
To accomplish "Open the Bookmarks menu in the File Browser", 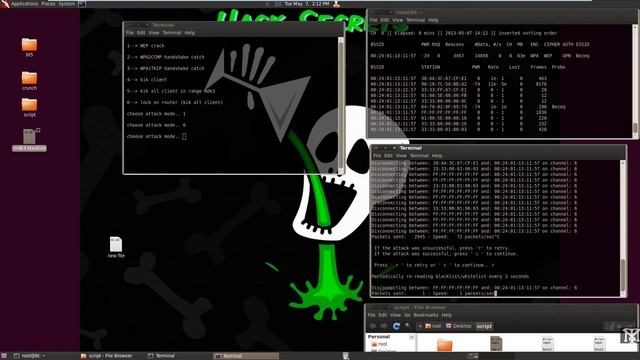I will pyautogui.click(x=426, y=315).
